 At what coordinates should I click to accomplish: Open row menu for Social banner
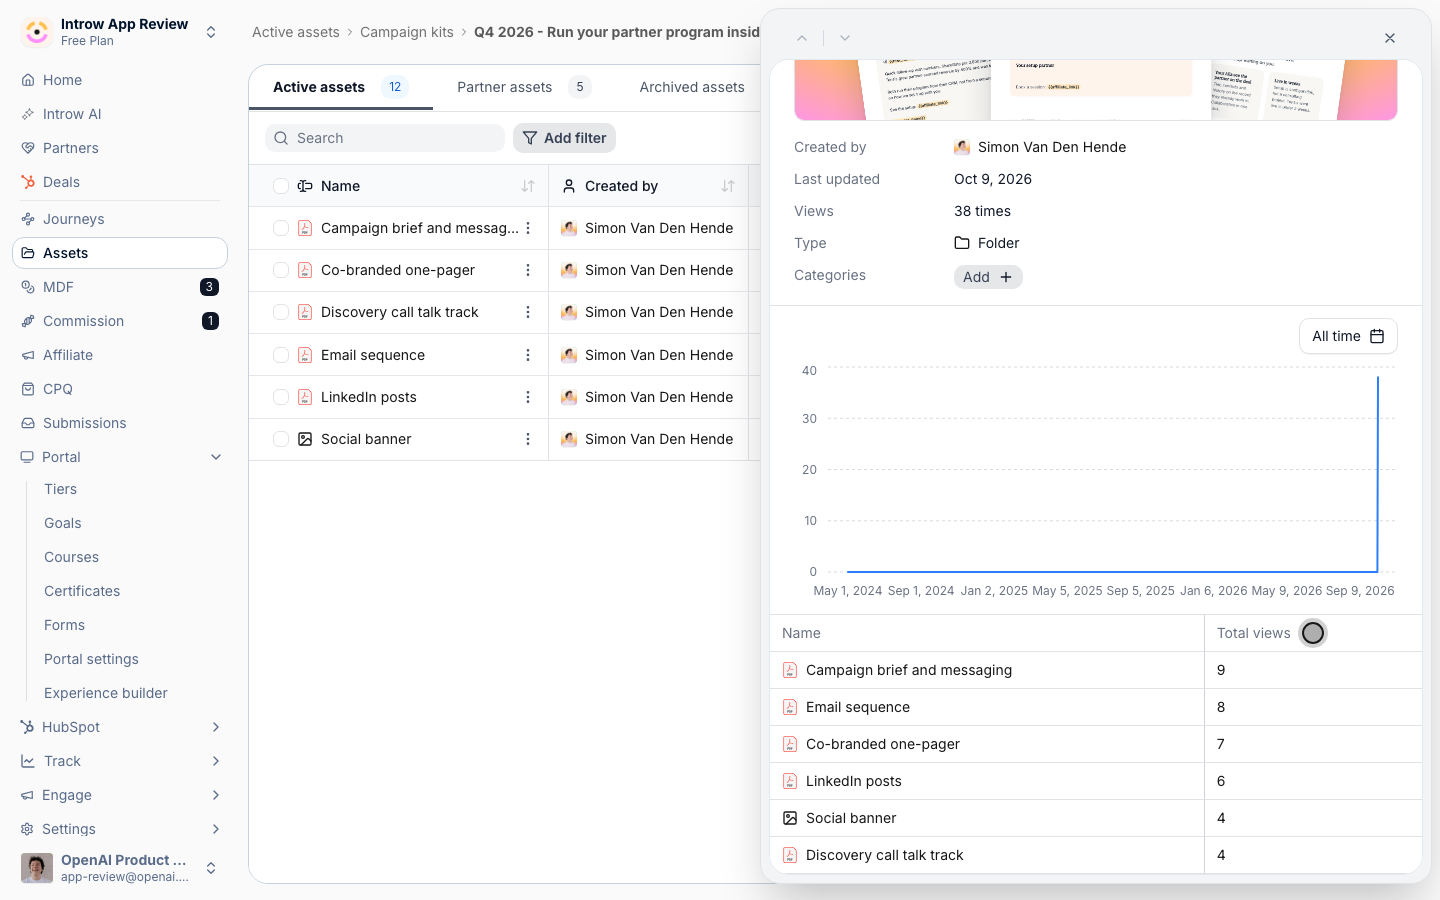[x=528, y=439]
